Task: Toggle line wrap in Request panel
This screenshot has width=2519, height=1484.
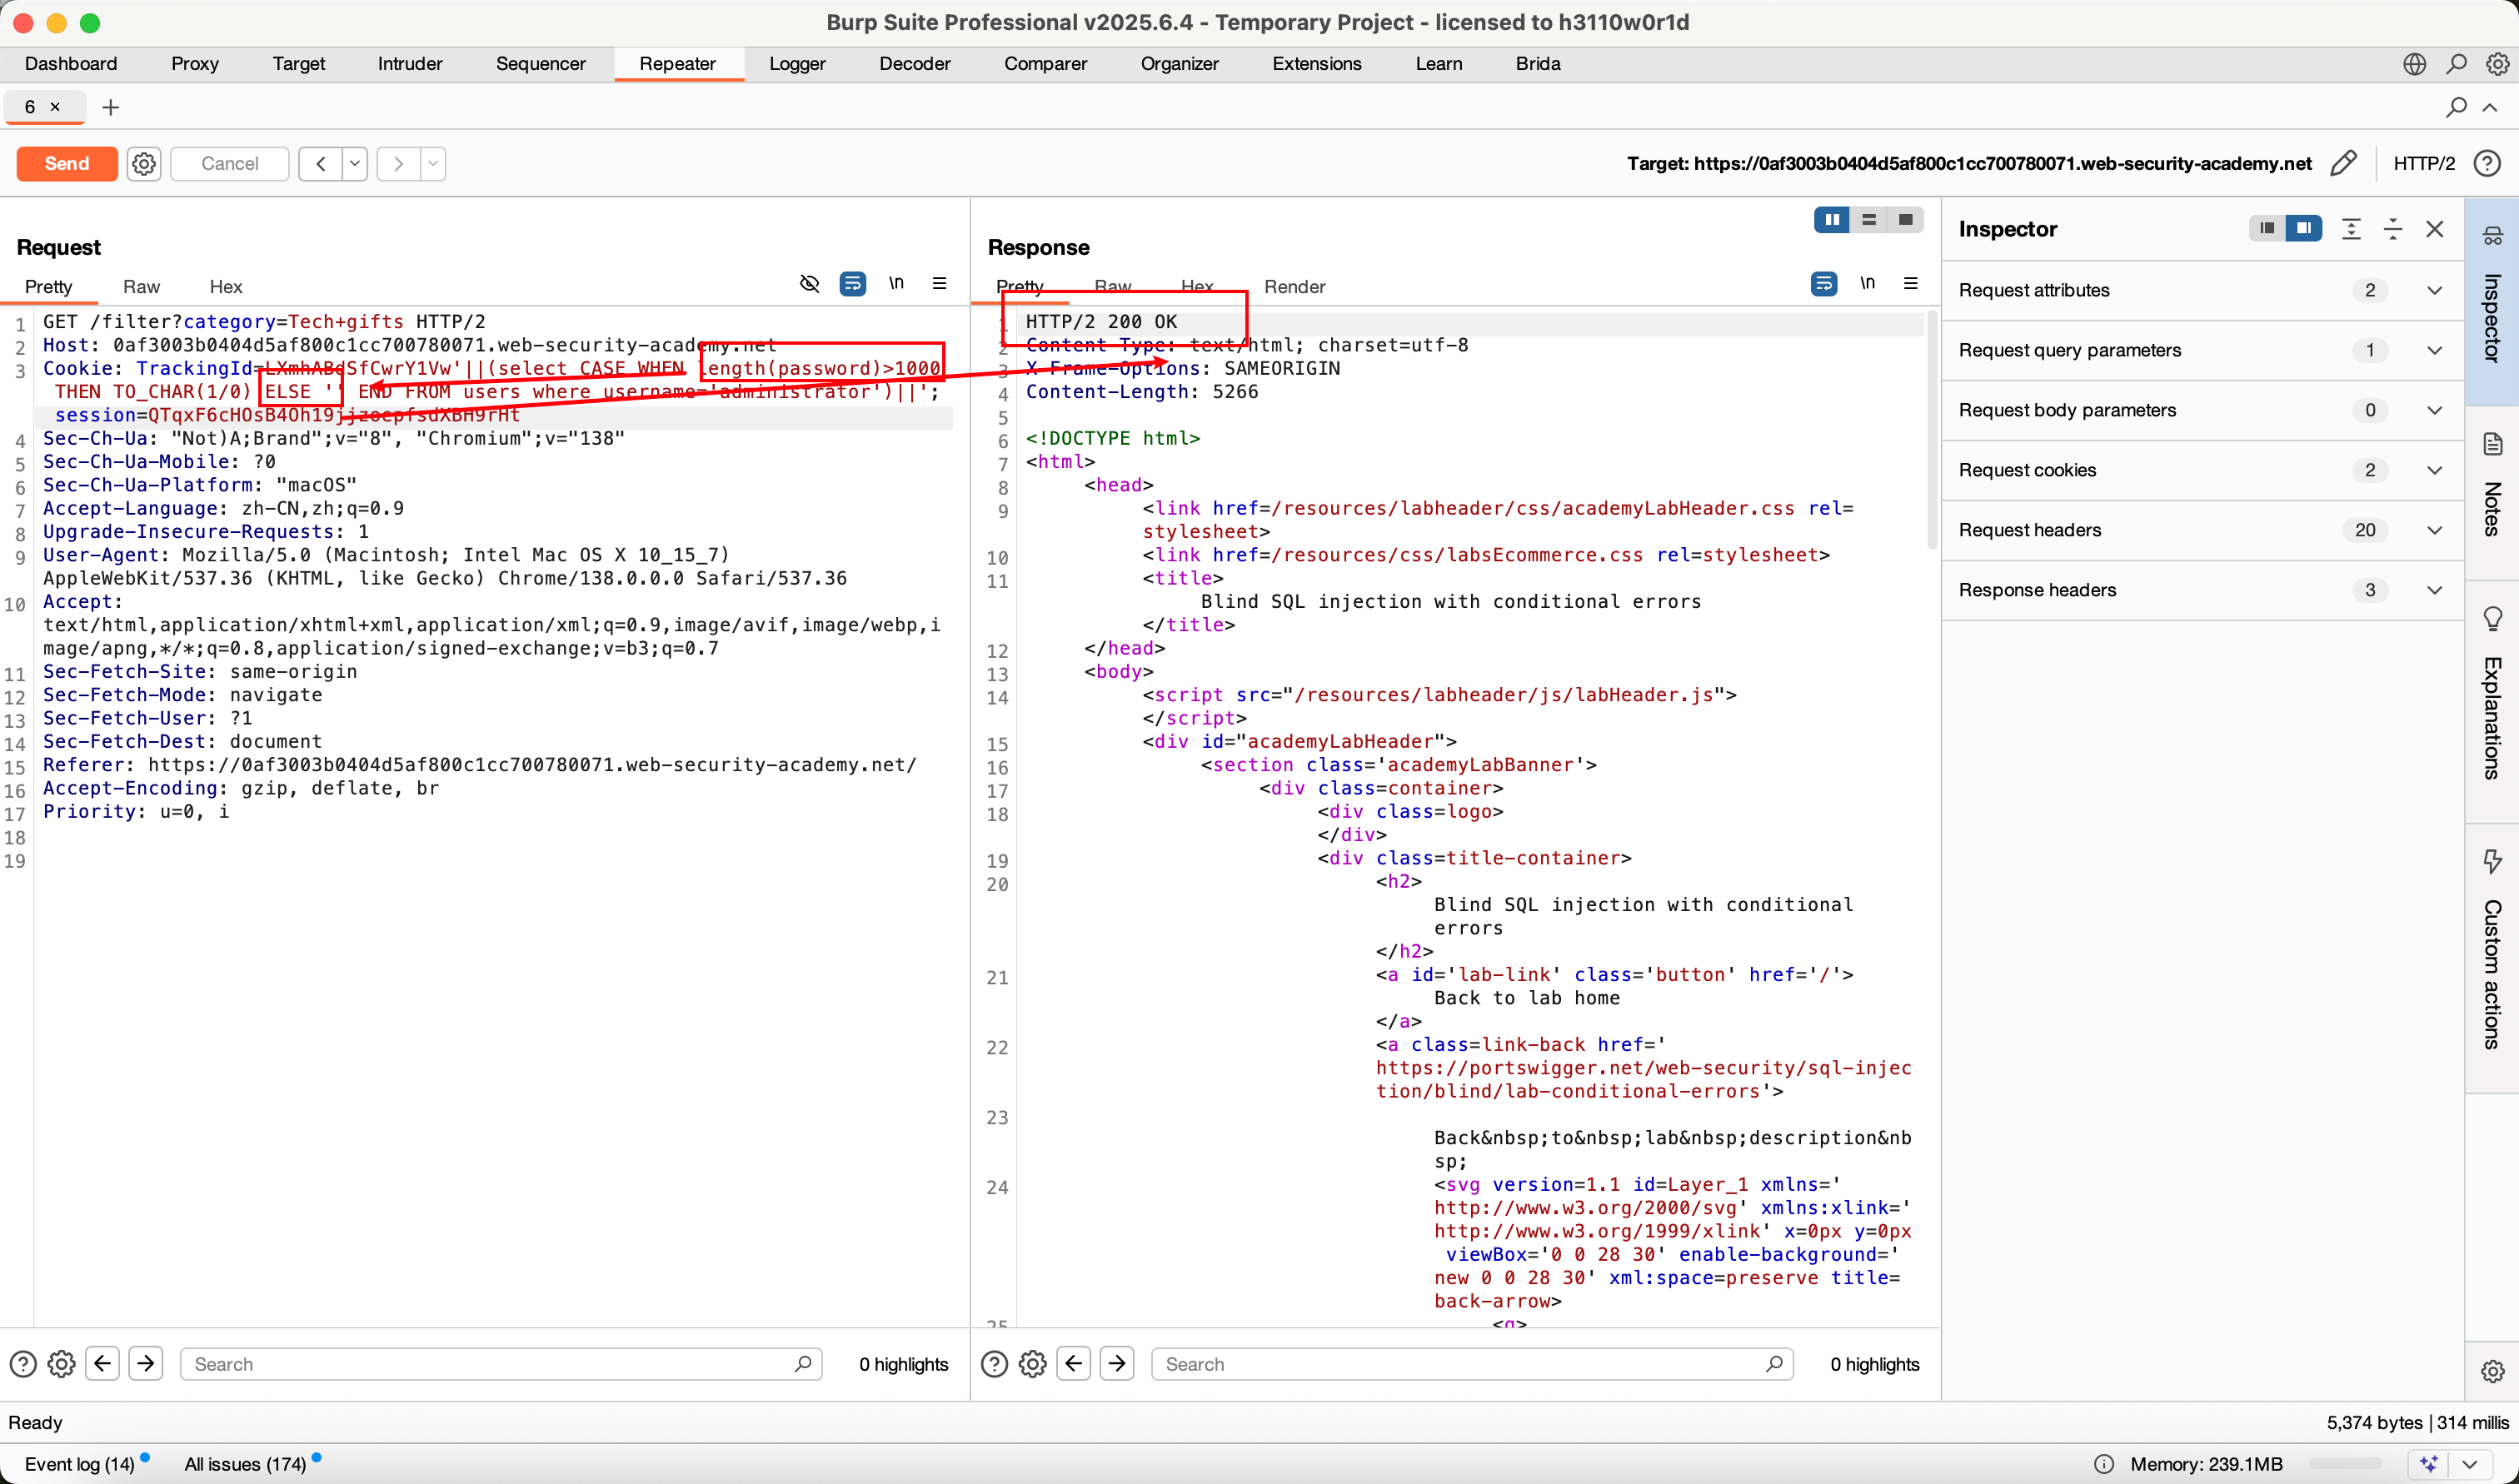Action: click(x=853, y=284)
